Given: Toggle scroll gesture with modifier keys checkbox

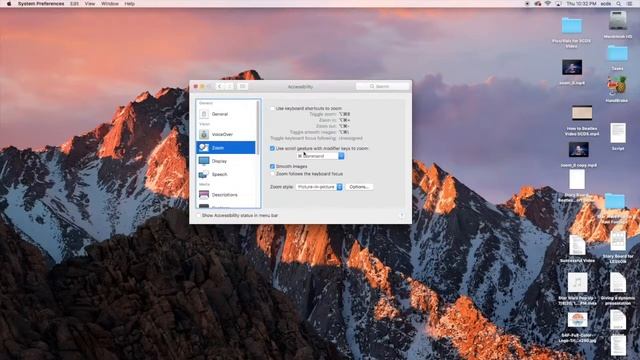Looking at the screenshot, I should [272, 149].
